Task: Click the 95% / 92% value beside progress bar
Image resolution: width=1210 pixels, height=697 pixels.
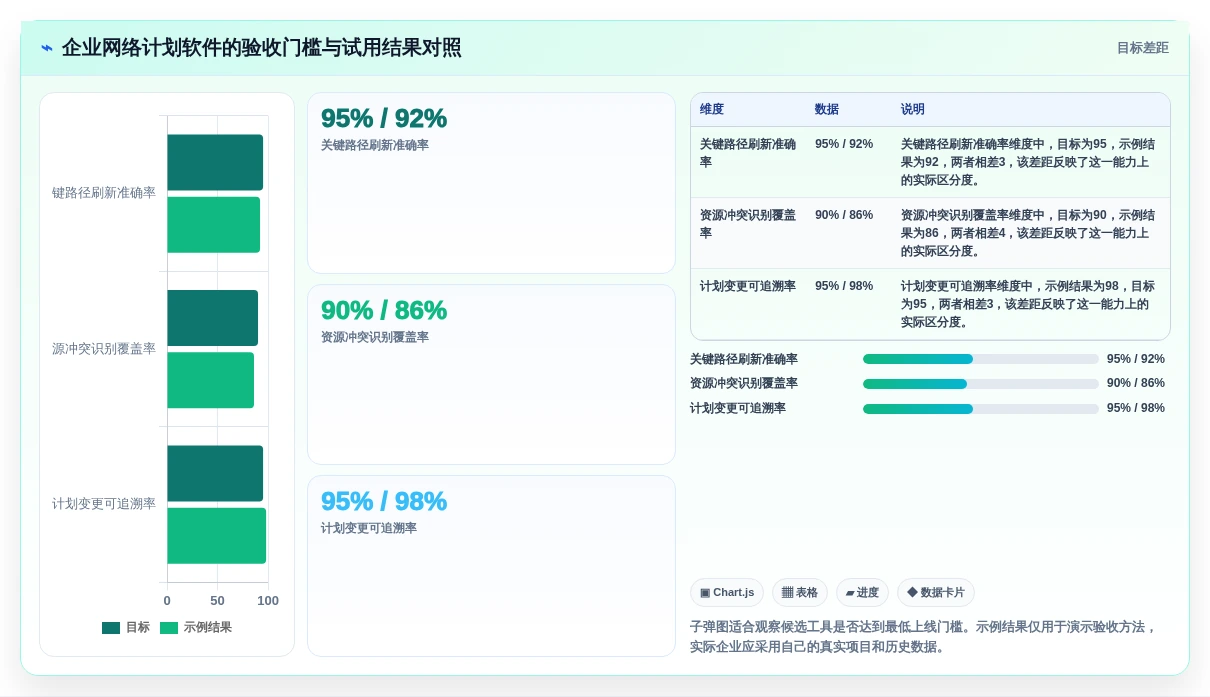Action: [1136, 359]
